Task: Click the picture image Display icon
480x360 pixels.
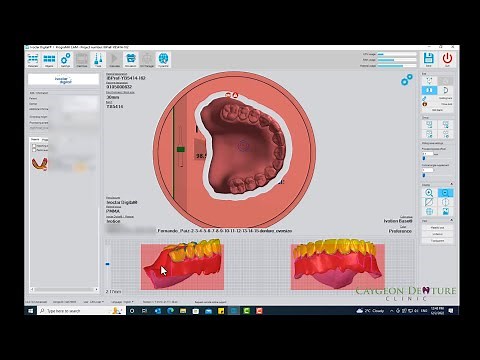Action: click(445, 211)
